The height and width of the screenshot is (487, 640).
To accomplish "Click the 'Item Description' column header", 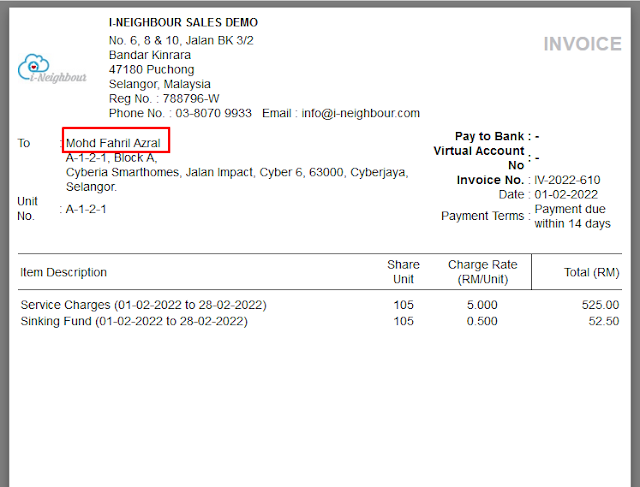I will (x=64, y=272).
